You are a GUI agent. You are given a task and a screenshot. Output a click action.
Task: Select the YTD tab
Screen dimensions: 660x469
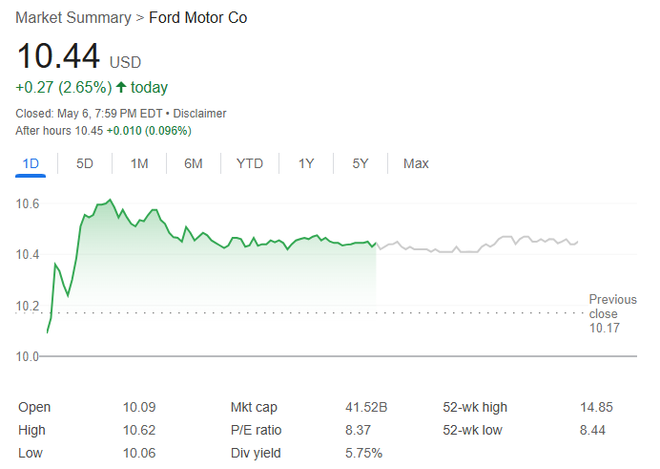click(250, 163)
